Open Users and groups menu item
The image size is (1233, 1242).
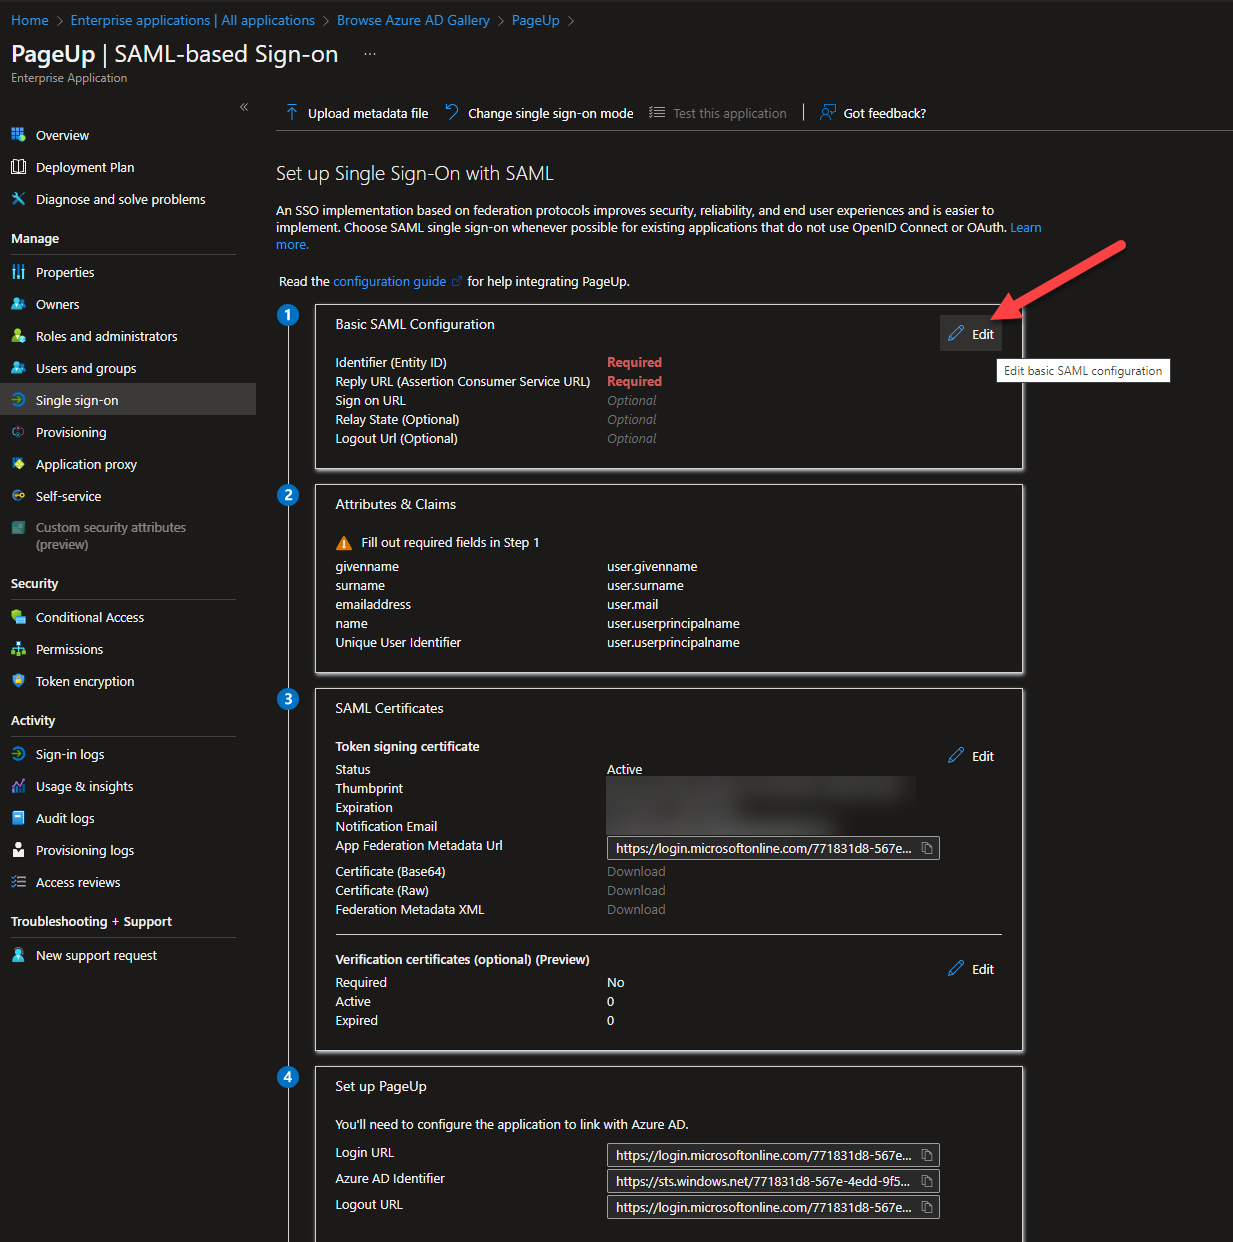click(86, 368)
